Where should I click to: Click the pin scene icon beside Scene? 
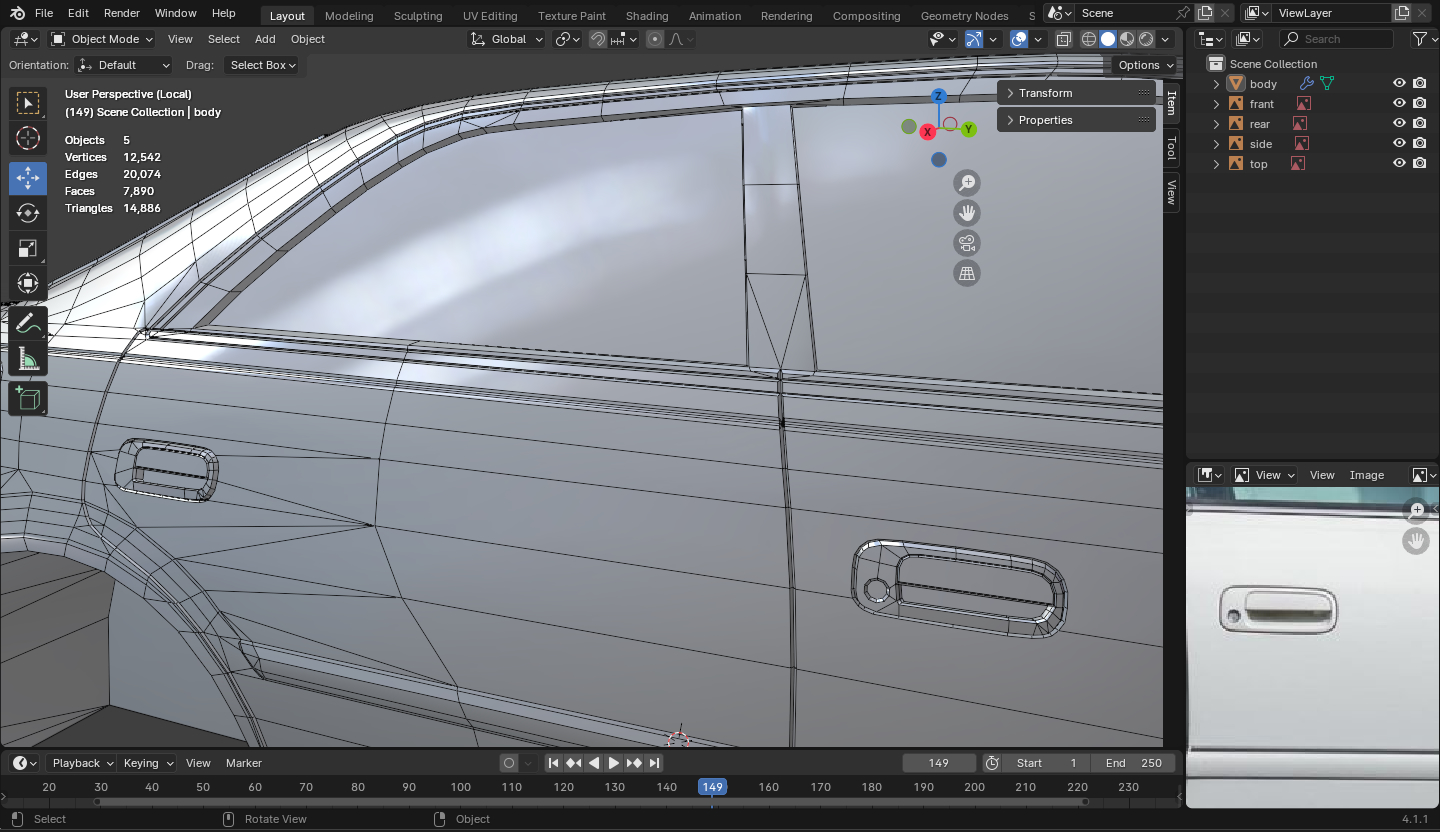click(x=1183, y=13)
